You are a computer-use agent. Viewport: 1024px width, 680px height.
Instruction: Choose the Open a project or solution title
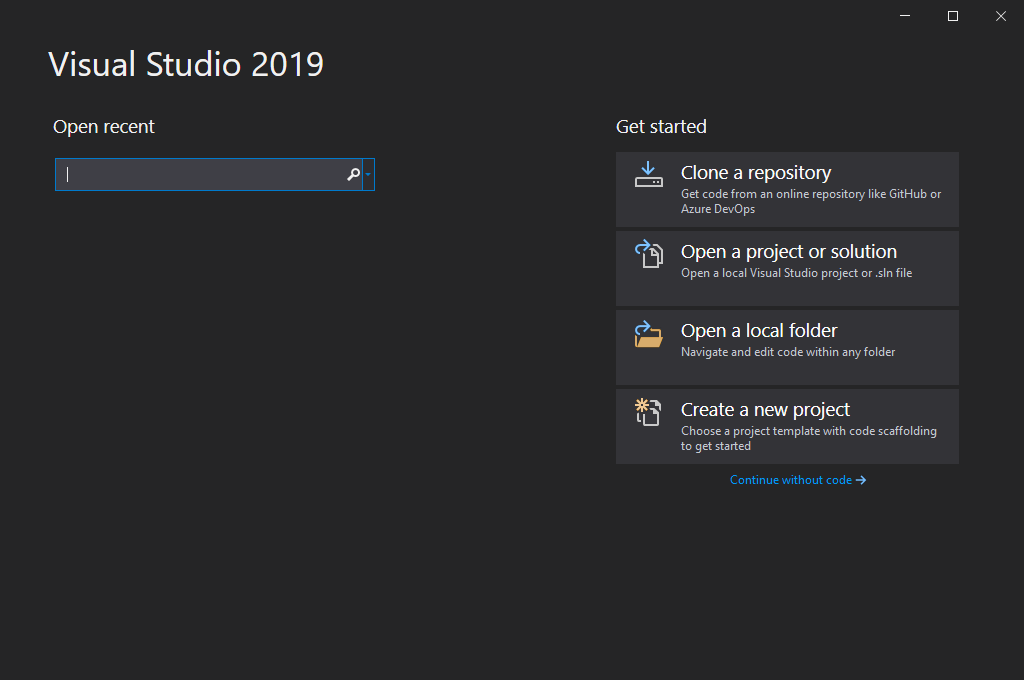coord(788,252)
